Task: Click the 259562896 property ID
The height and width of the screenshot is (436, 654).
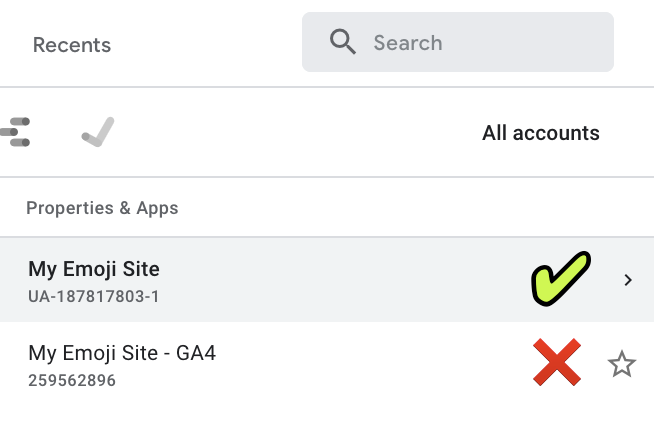Action: tap(72, 380)
